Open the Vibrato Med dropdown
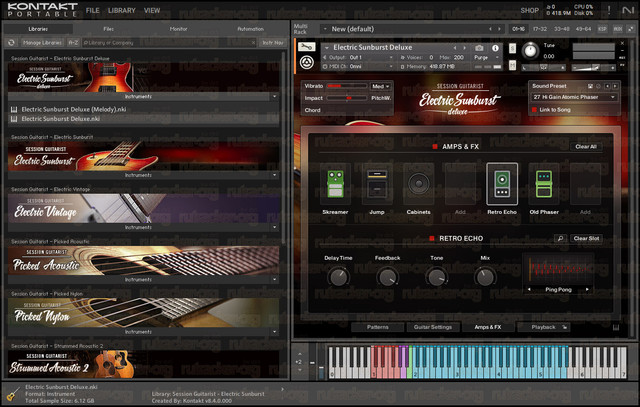Image resolution: width=640 pixels, height=407 pixels. click(x=381, y=86)
